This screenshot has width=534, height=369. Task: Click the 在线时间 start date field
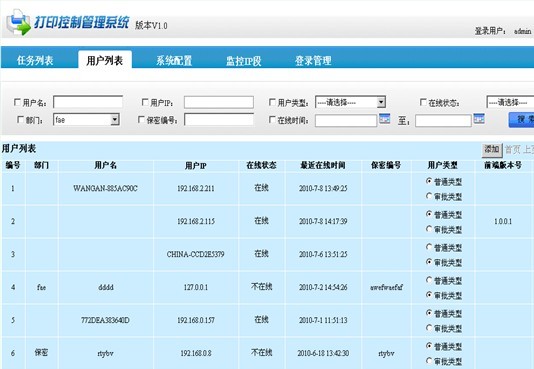point(346,121)
